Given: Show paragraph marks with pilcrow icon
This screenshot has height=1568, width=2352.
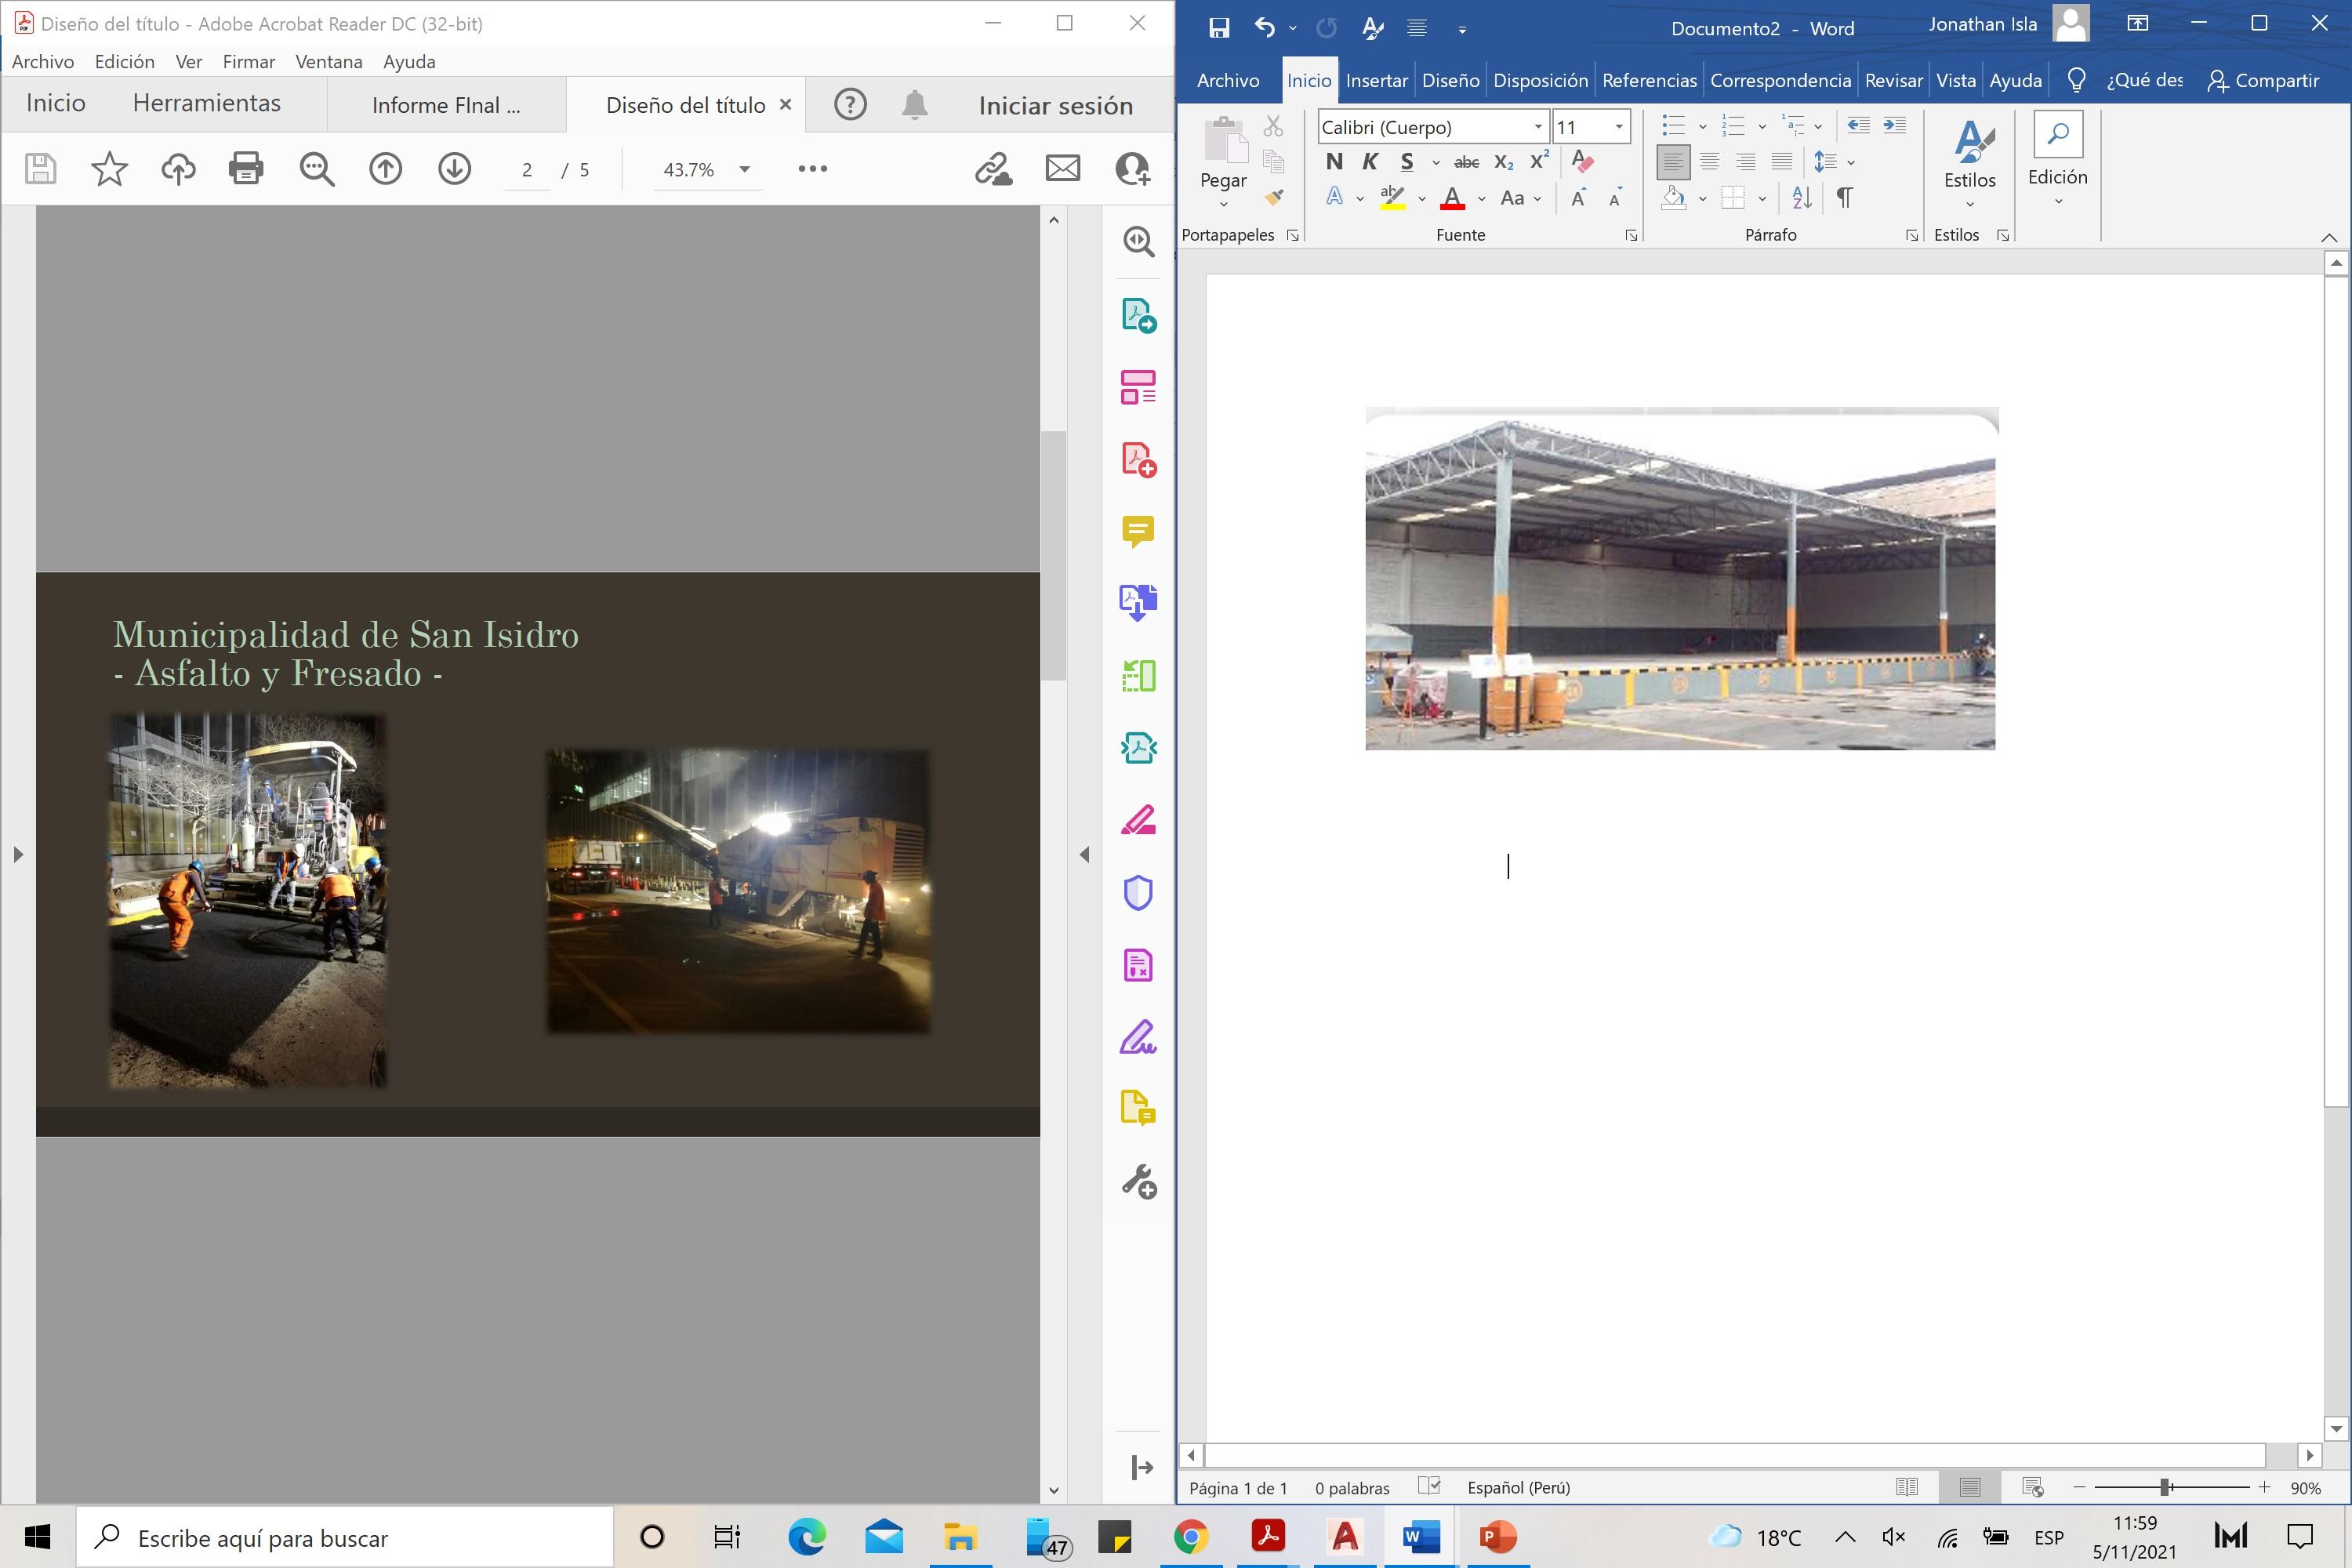Looking at the screenshot, I should (x=1844, y=198).
